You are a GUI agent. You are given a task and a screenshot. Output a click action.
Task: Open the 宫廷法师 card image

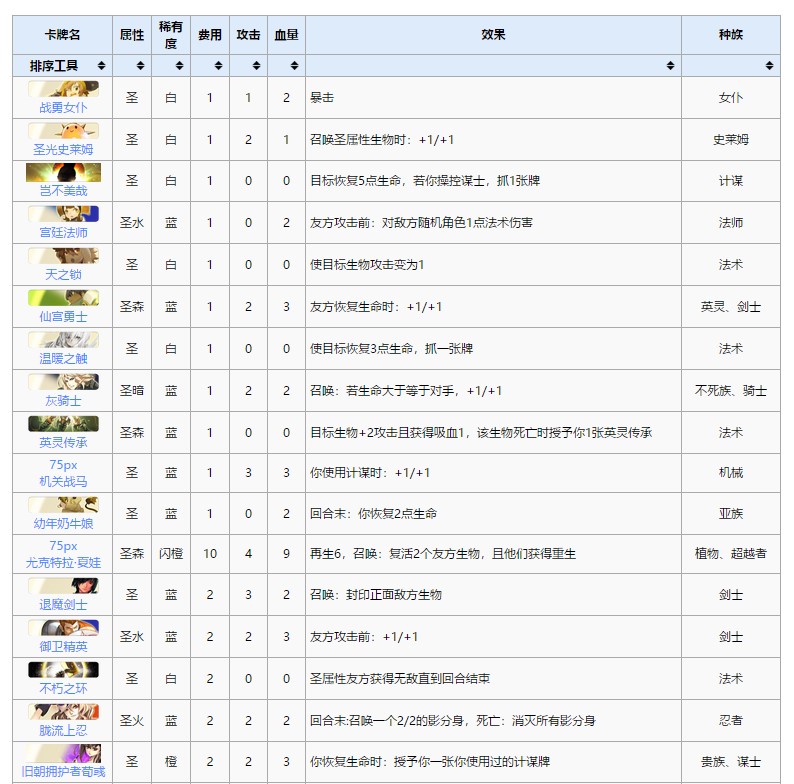click(x=63, y=214)
